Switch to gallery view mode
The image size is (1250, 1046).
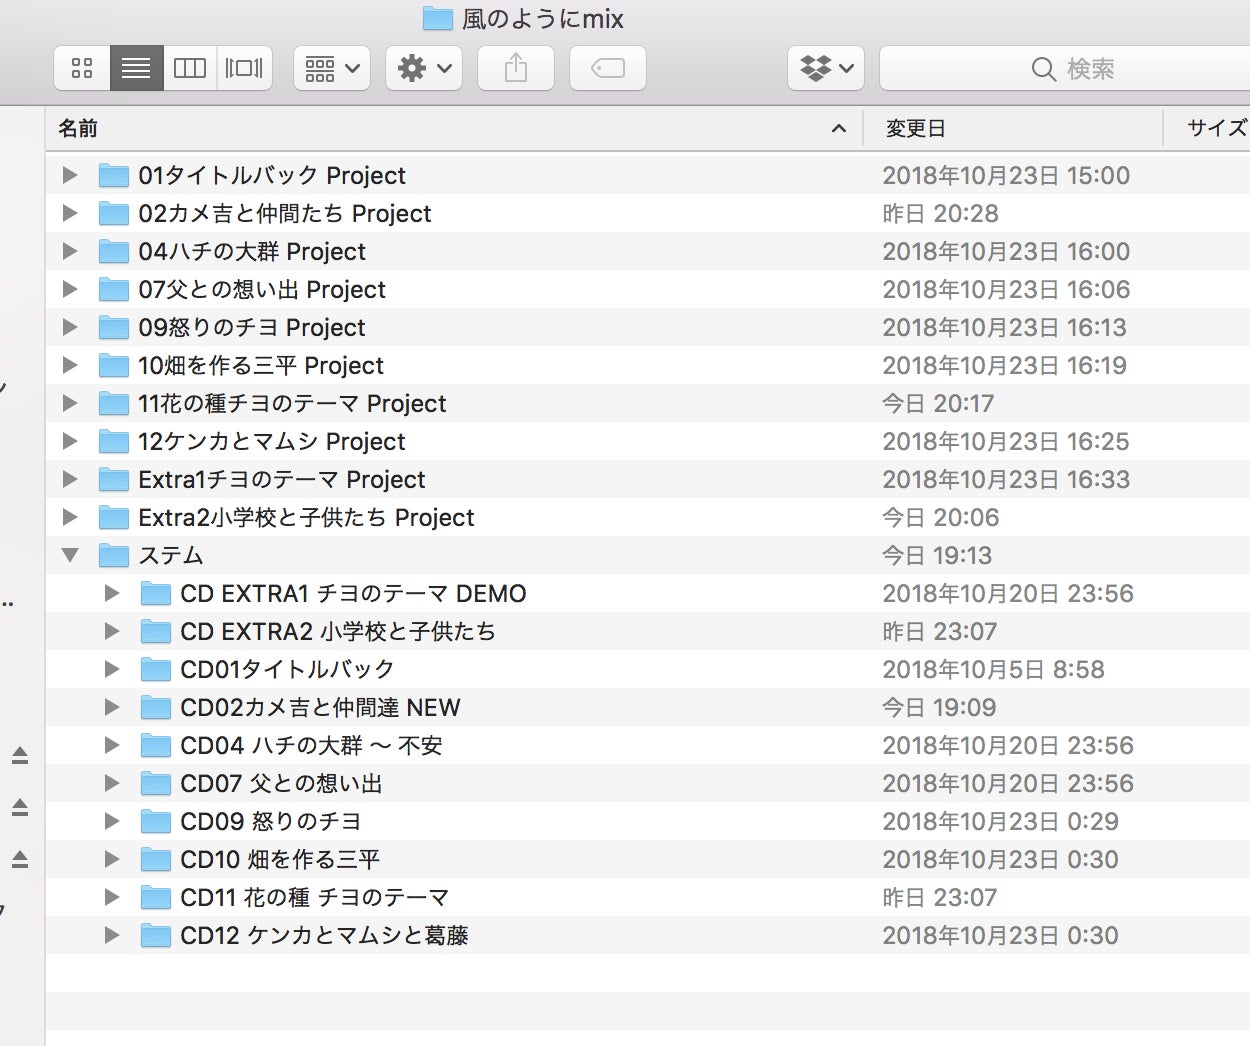pos(244,68)
